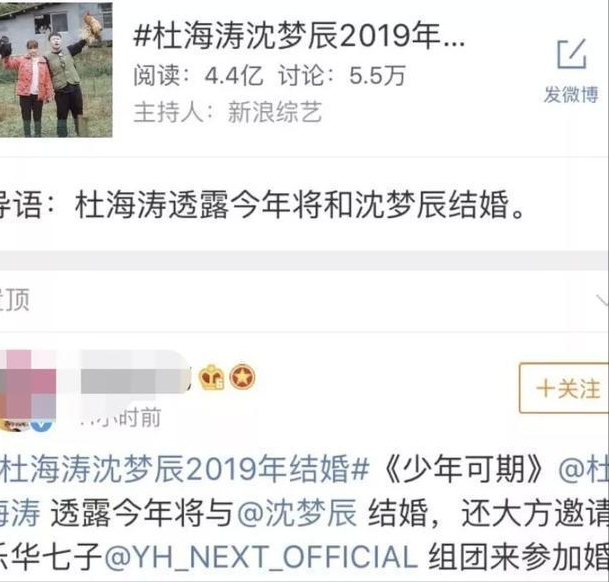The image size is (609, 582).
Task: Select the 置顶 pinned label
Action: coord(14,300)
